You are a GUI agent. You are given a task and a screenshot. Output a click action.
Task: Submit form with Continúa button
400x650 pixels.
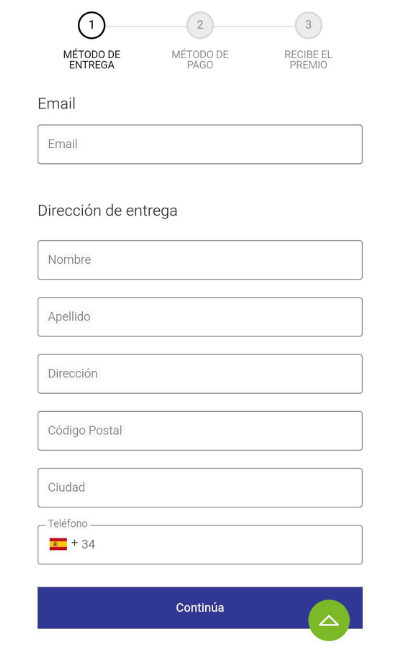(x=200, y=608)
